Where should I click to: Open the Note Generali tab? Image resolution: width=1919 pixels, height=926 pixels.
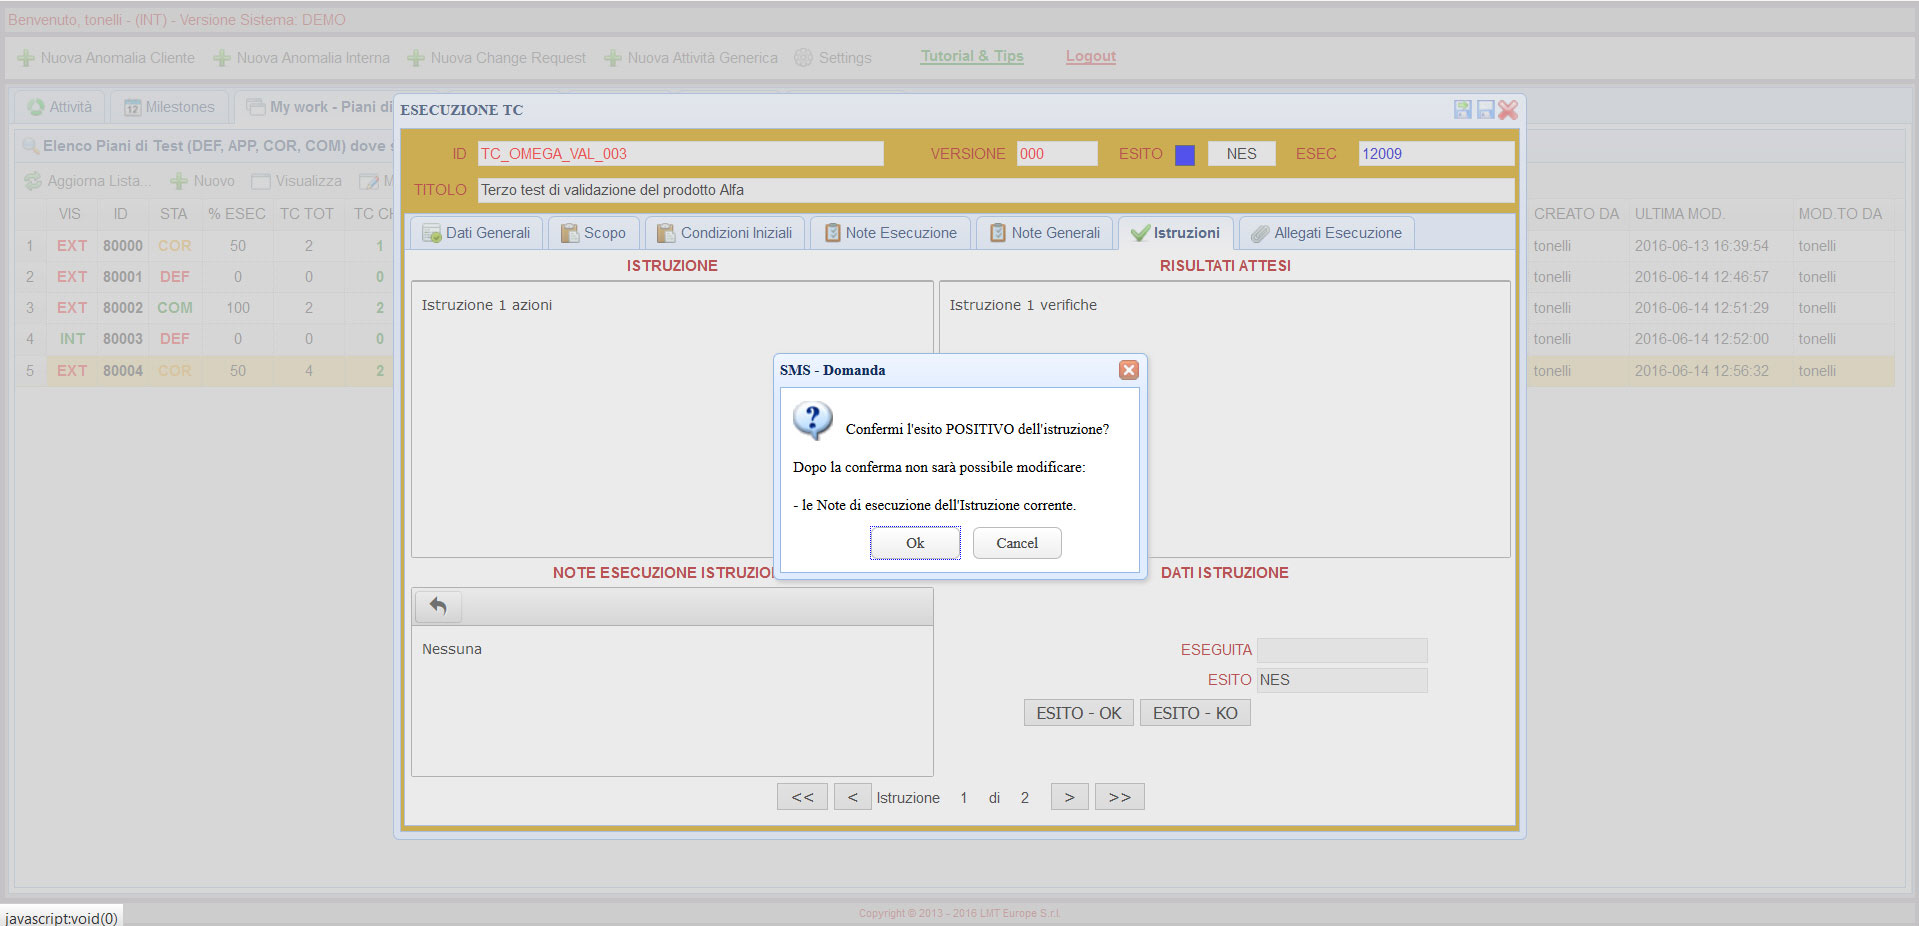(1045, 233)
